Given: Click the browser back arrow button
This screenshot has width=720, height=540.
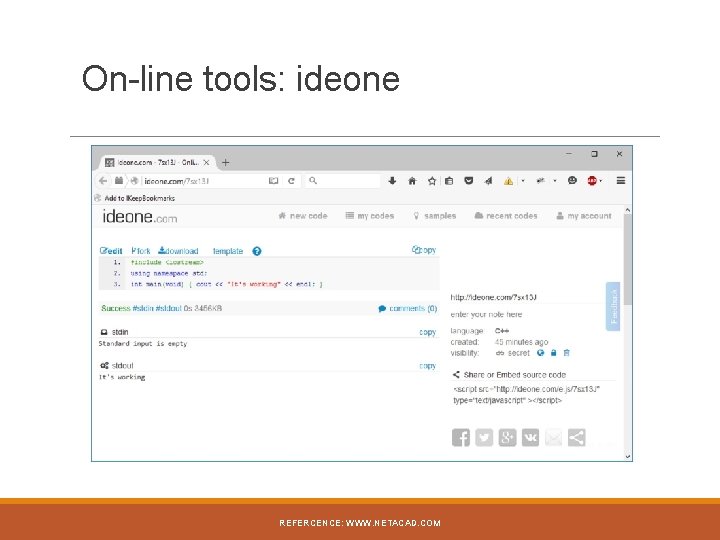Looking at the screenshot, I should (x=103, y=181).
